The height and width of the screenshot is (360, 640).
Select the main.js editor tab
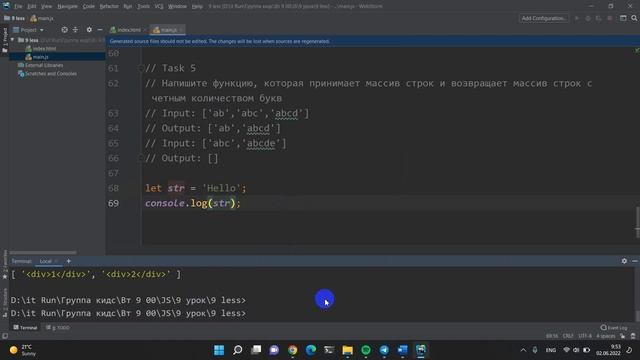168,30
